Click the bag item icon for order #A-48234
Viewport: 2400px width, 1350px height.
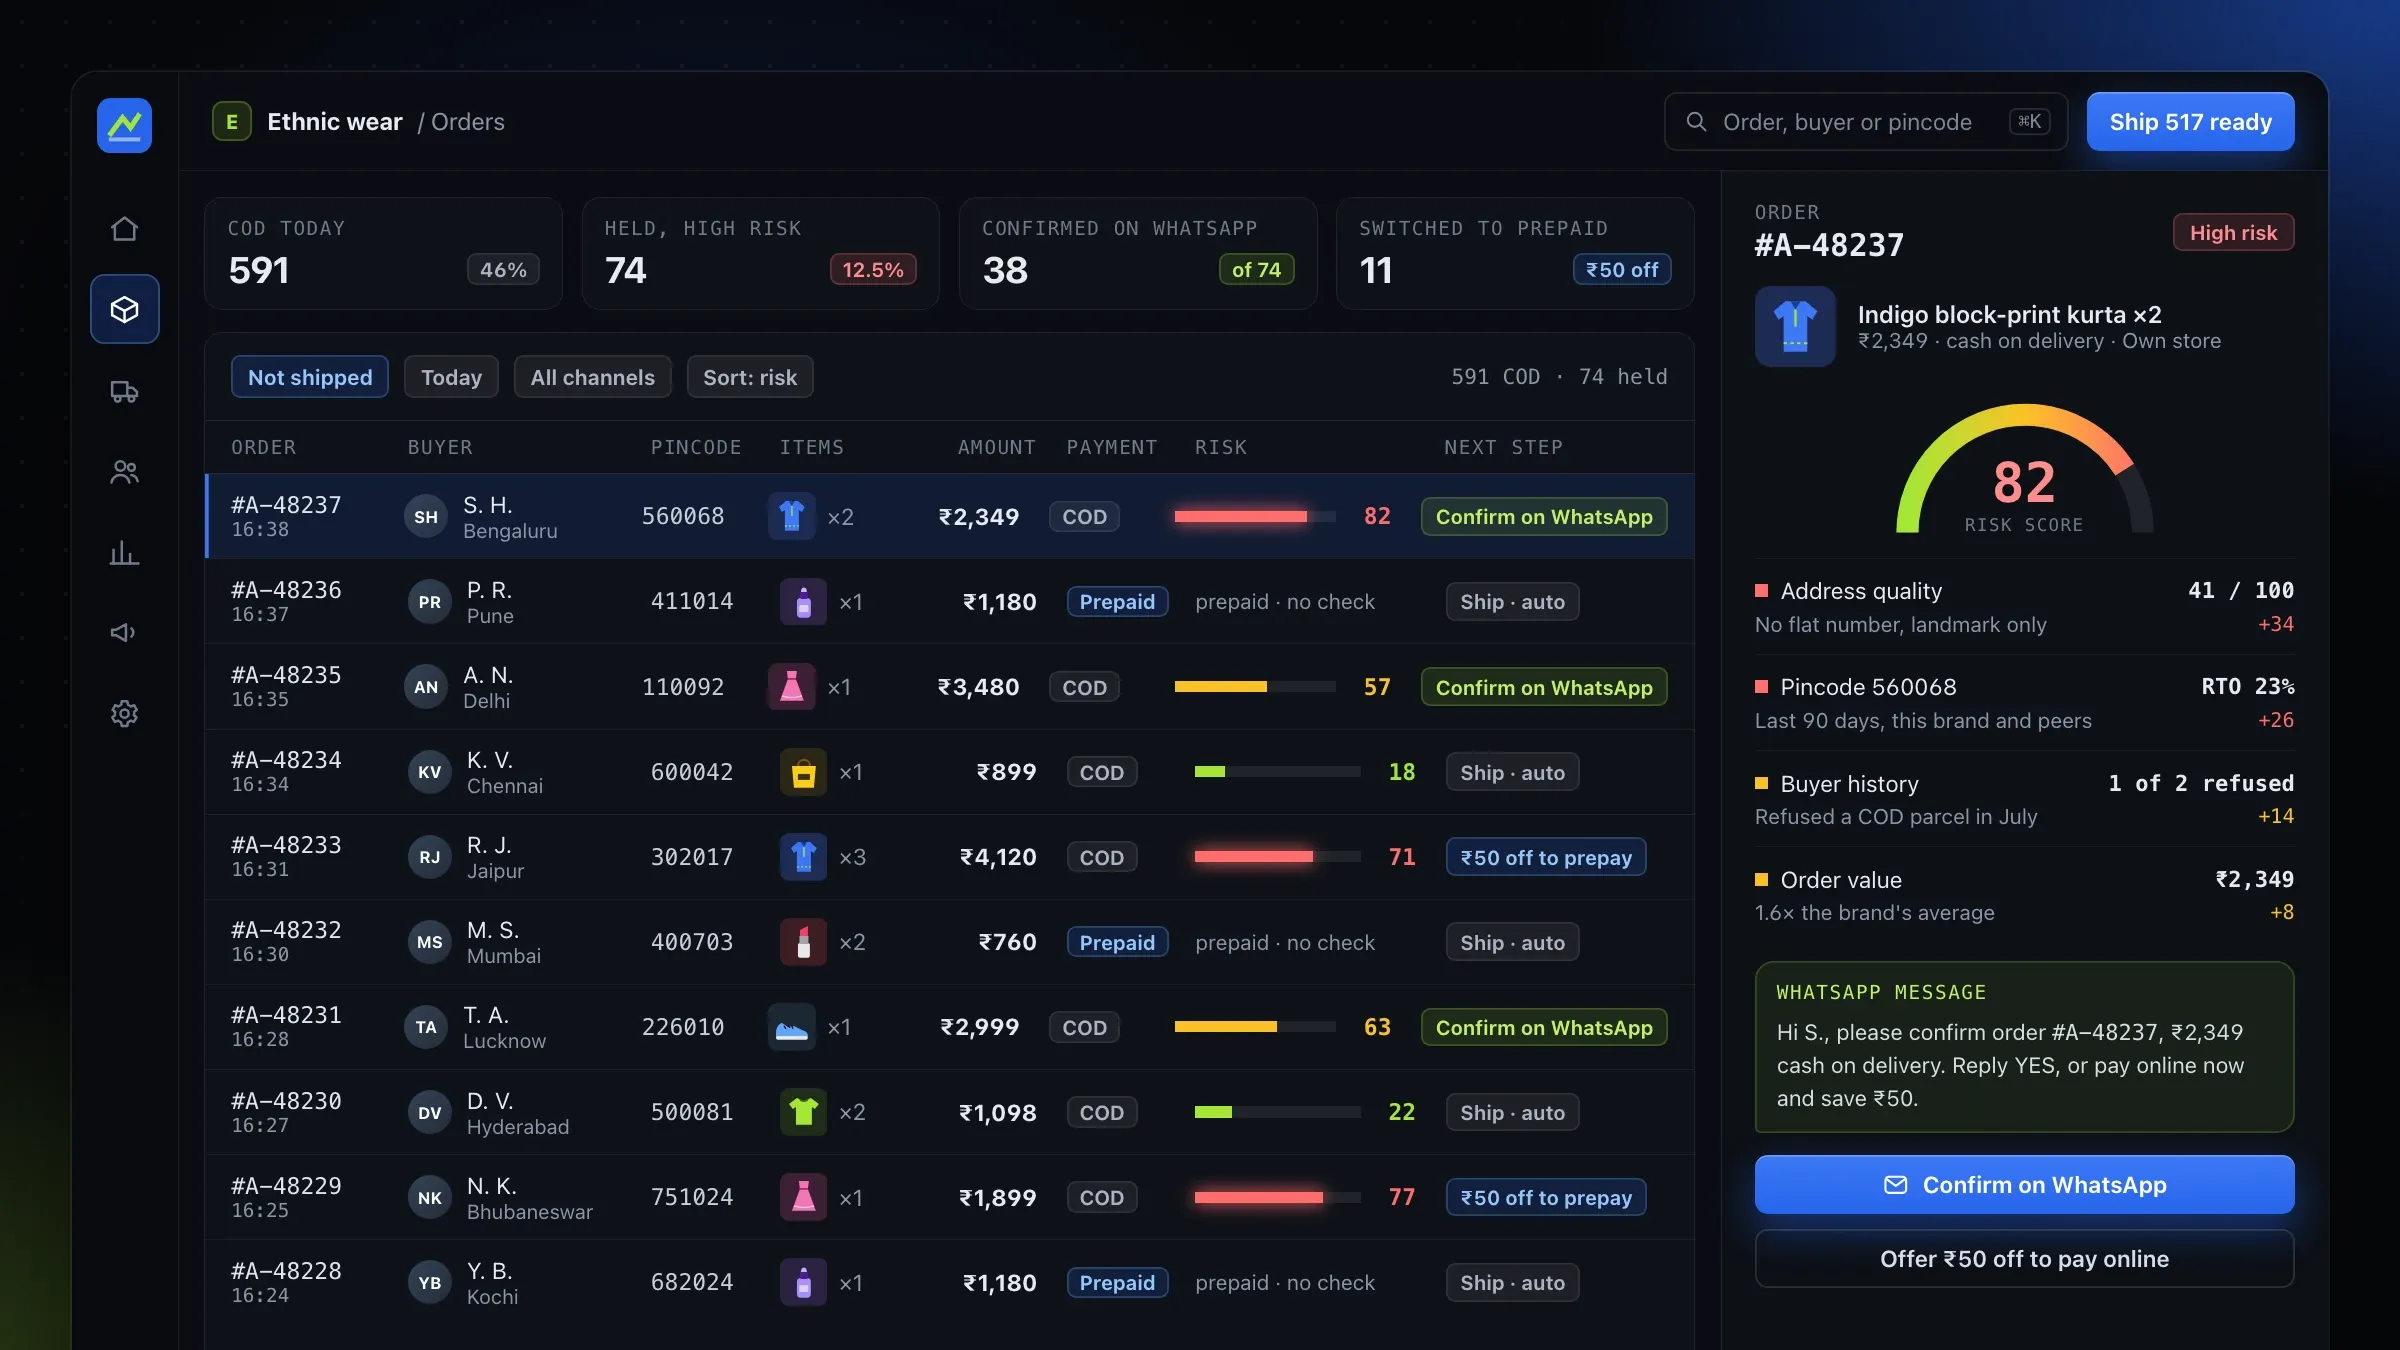tap(803, 772)
